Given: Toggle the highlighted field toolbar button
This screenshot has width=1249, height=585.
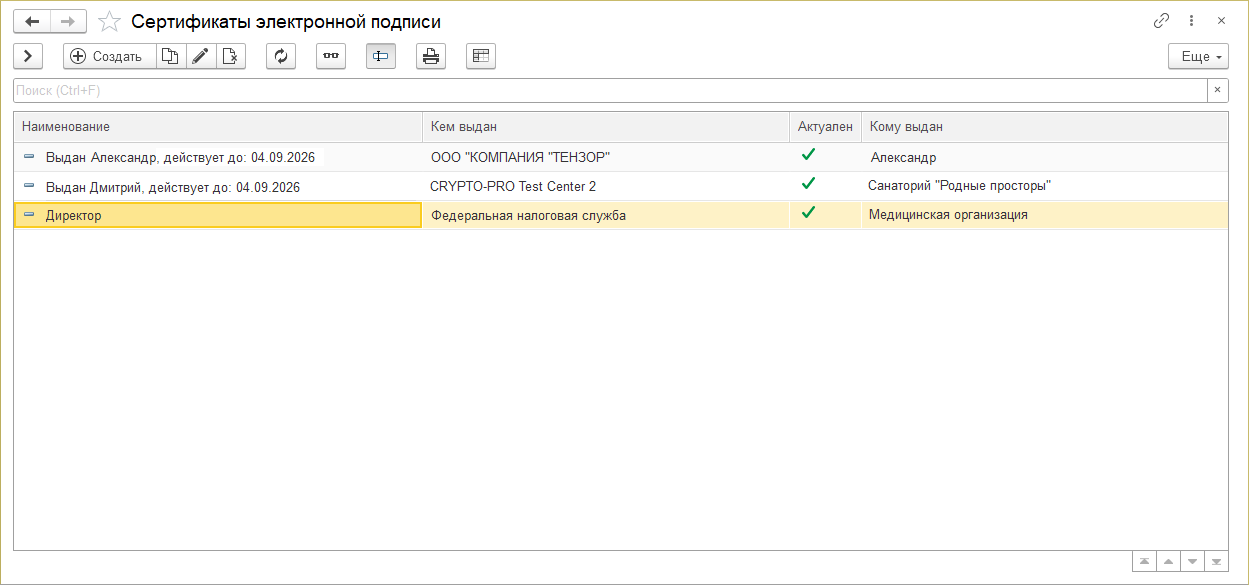Looking at the screenshot, I should coord(381,57).
